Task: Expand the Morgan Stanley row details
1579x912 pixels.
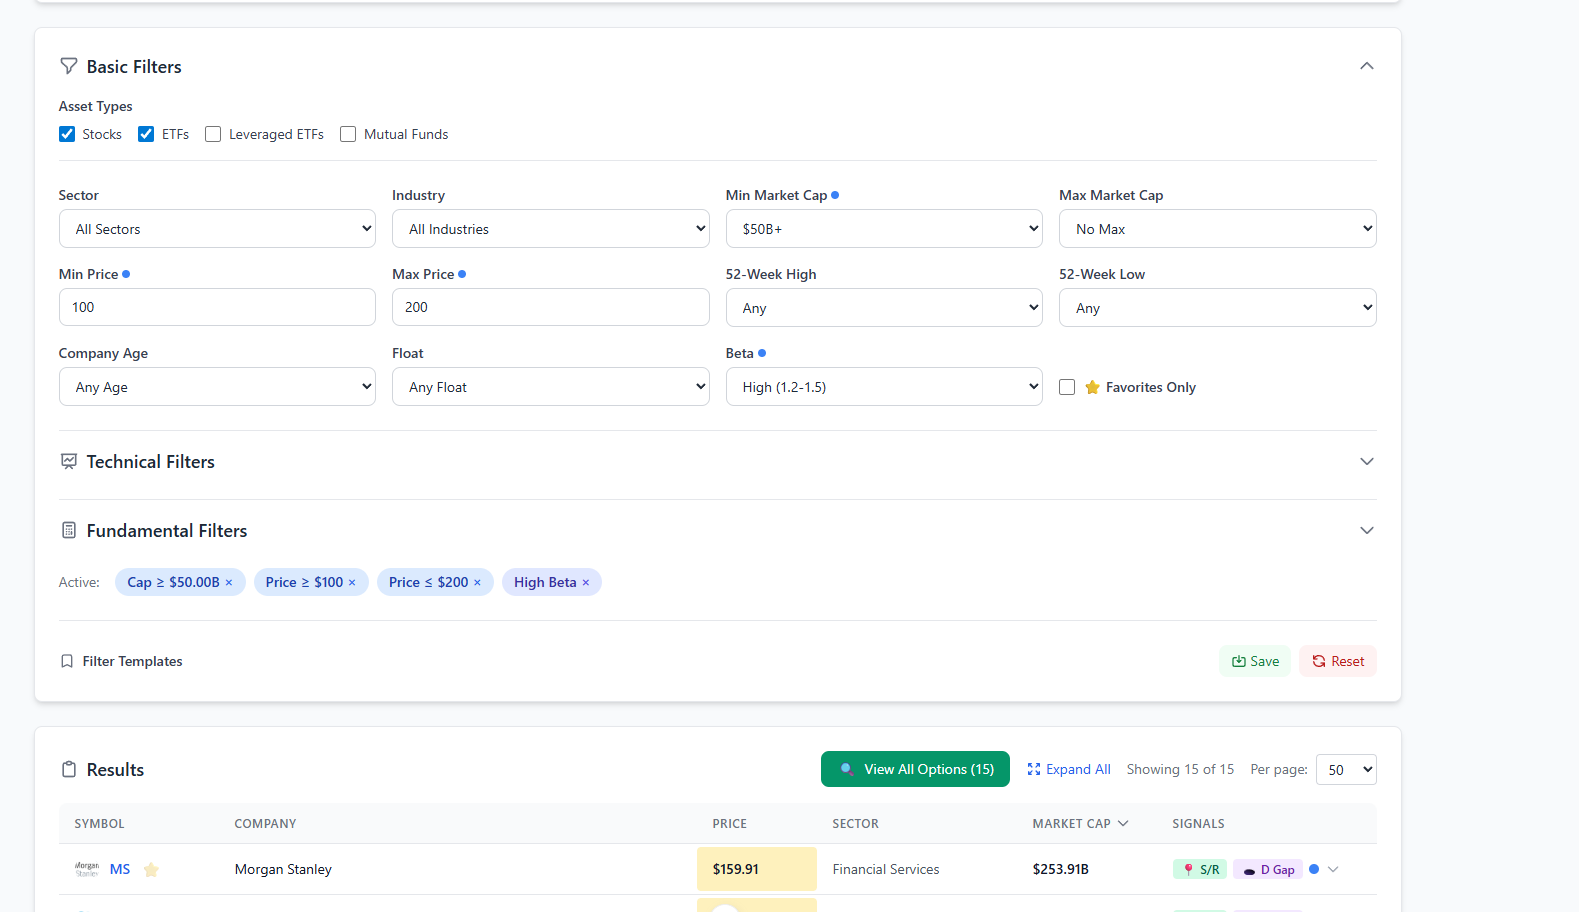Action: 1333,870
